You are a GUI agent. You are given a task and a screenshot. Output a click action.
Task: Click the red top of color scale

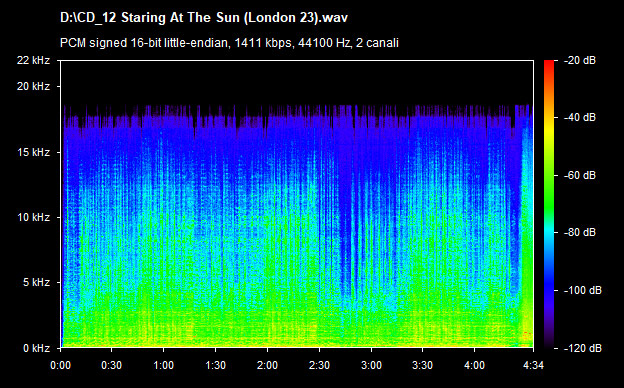pyautogui.click(x=549, y=64)
